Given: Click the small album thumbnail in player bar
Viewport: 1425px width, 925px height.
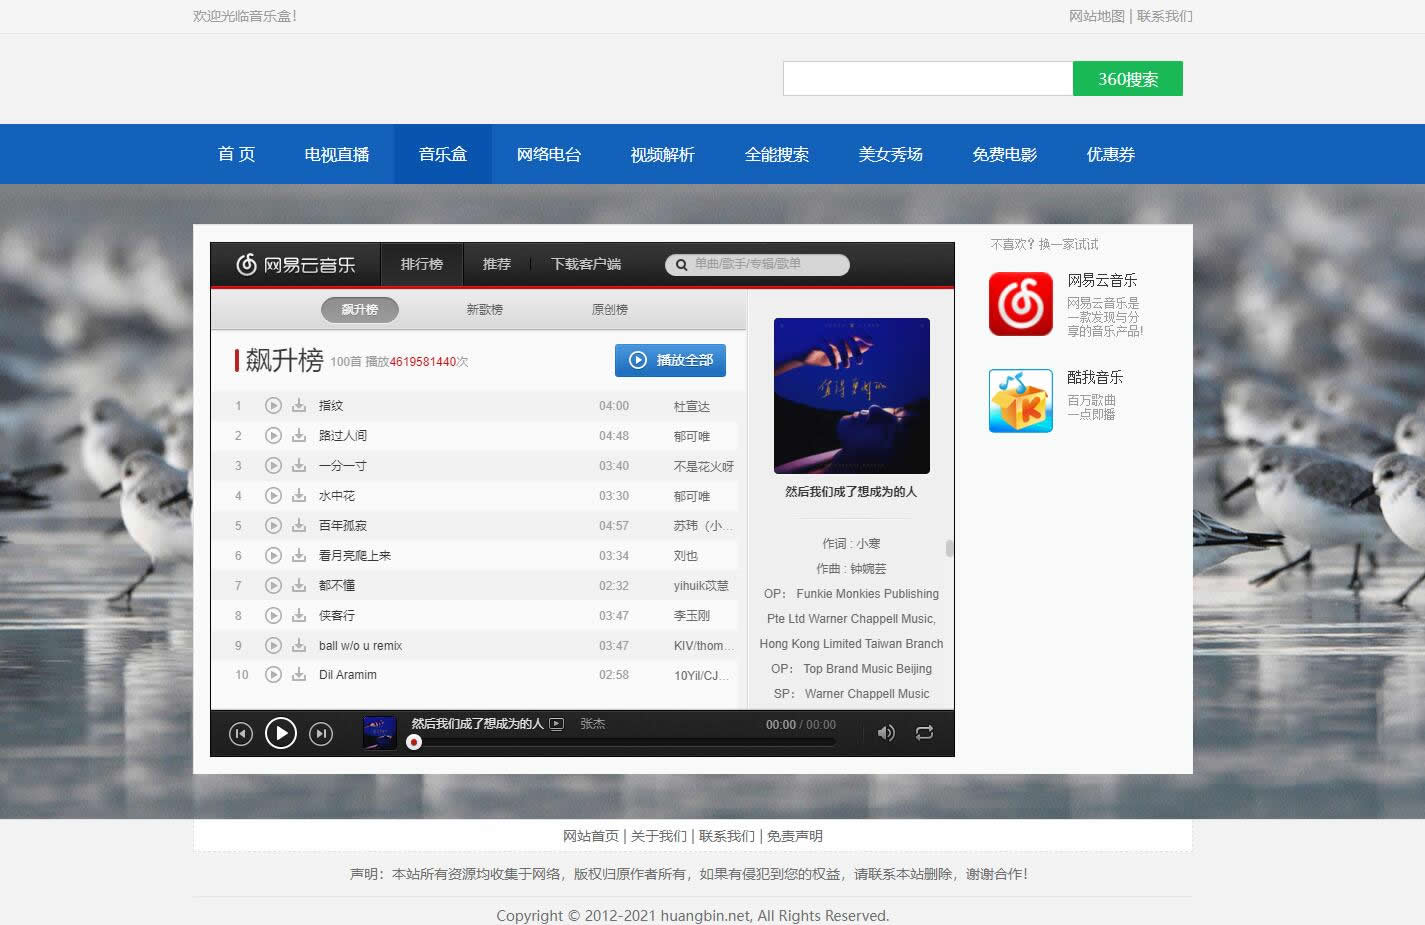Looking at the screenshot, I should [380, 733].
